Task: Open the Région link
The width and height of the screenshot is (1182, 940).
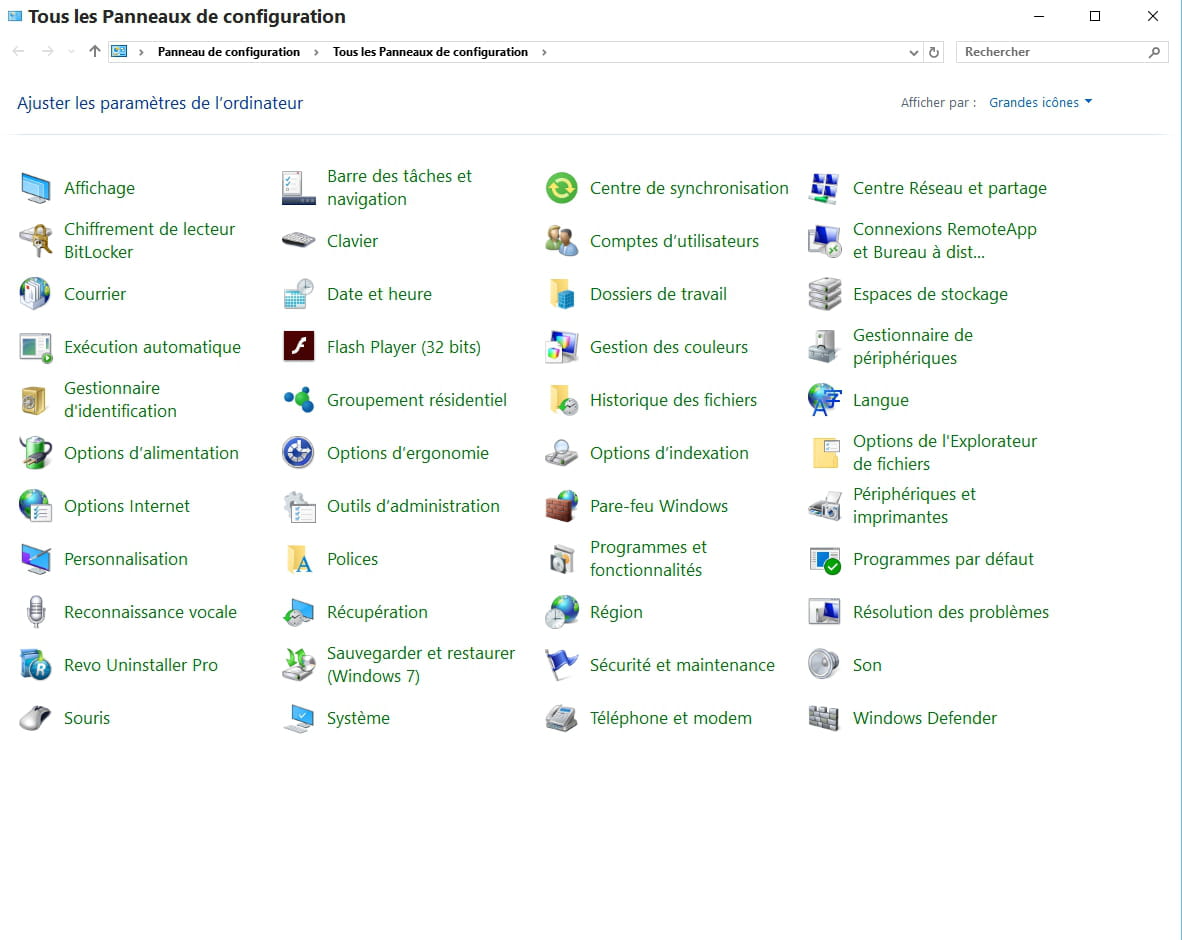Action: (x=616, y=612)
